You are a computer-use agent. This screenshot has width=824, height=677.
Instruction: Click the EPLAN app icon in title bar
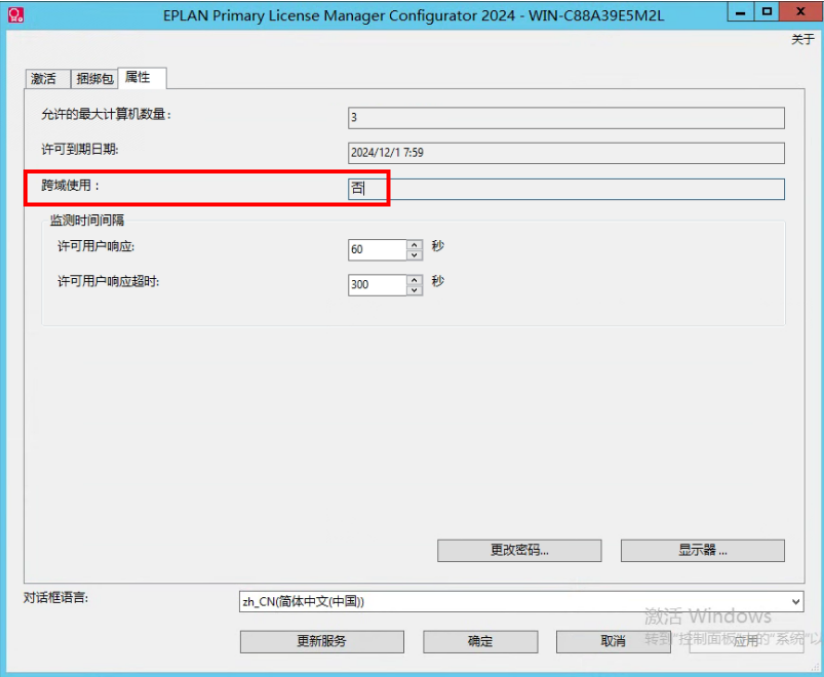tap(15, 13)
